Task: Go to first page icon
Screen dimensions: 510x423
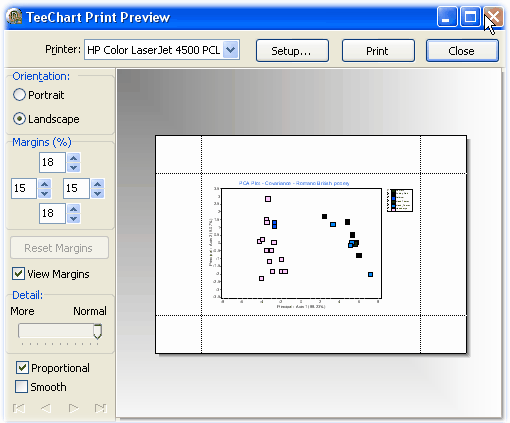Action: coord(19,408)
